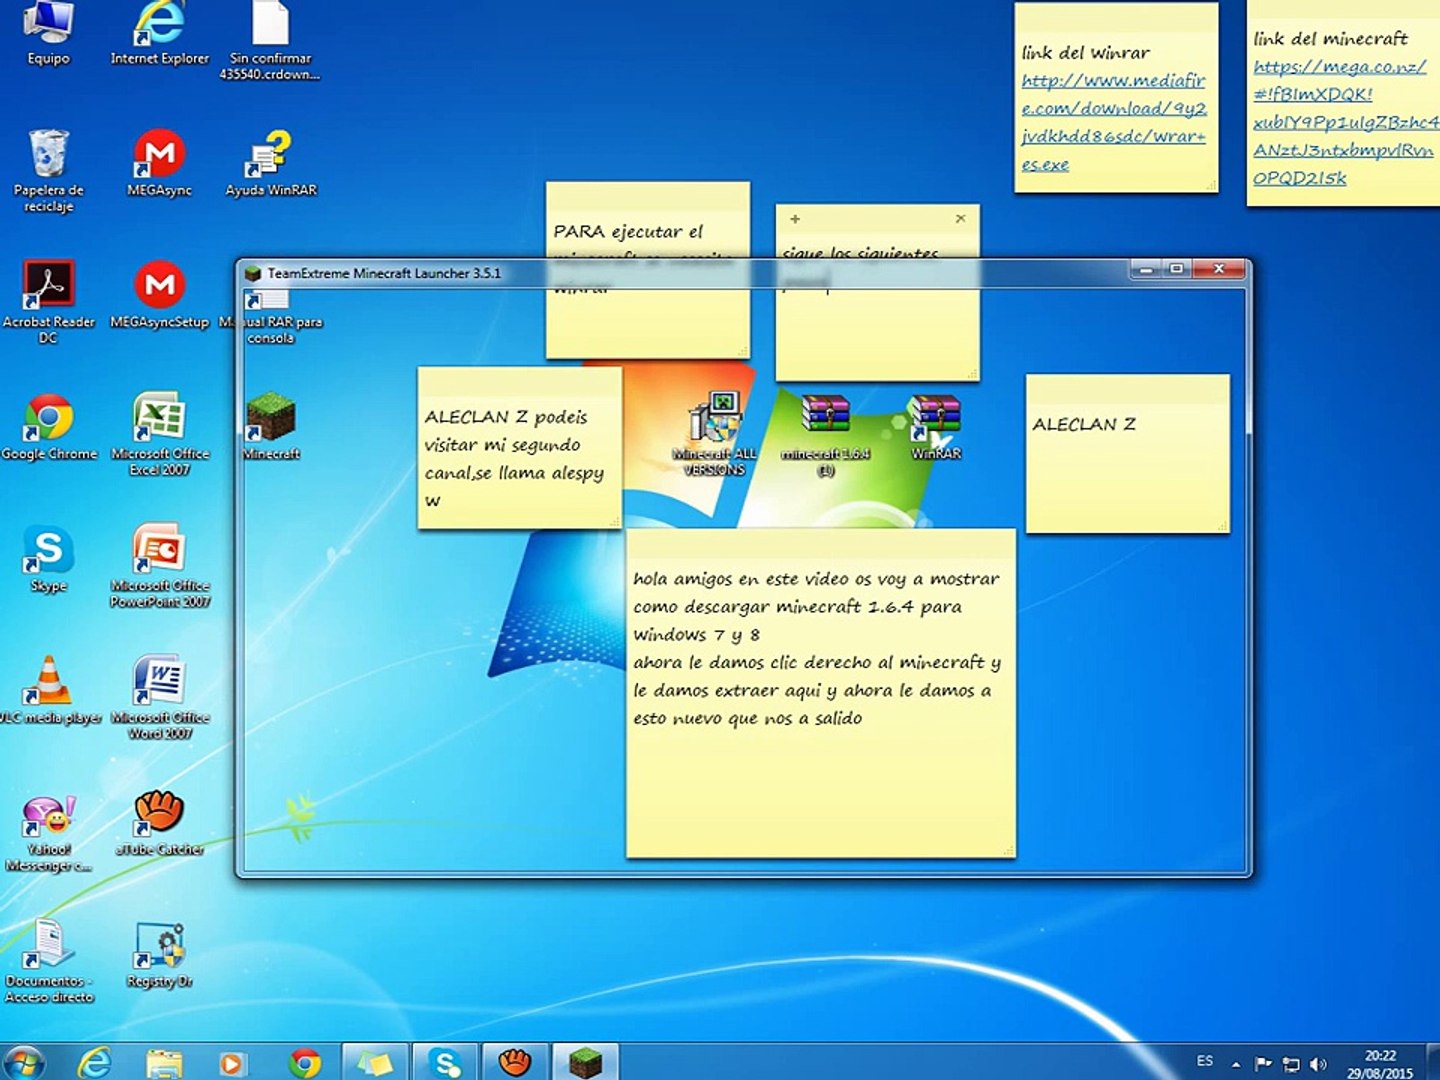Follow the mediafire WinRAR download link
The height and width of the screenshot is (1080, 1440).
pyautogui.click(x=1113, y=108)
